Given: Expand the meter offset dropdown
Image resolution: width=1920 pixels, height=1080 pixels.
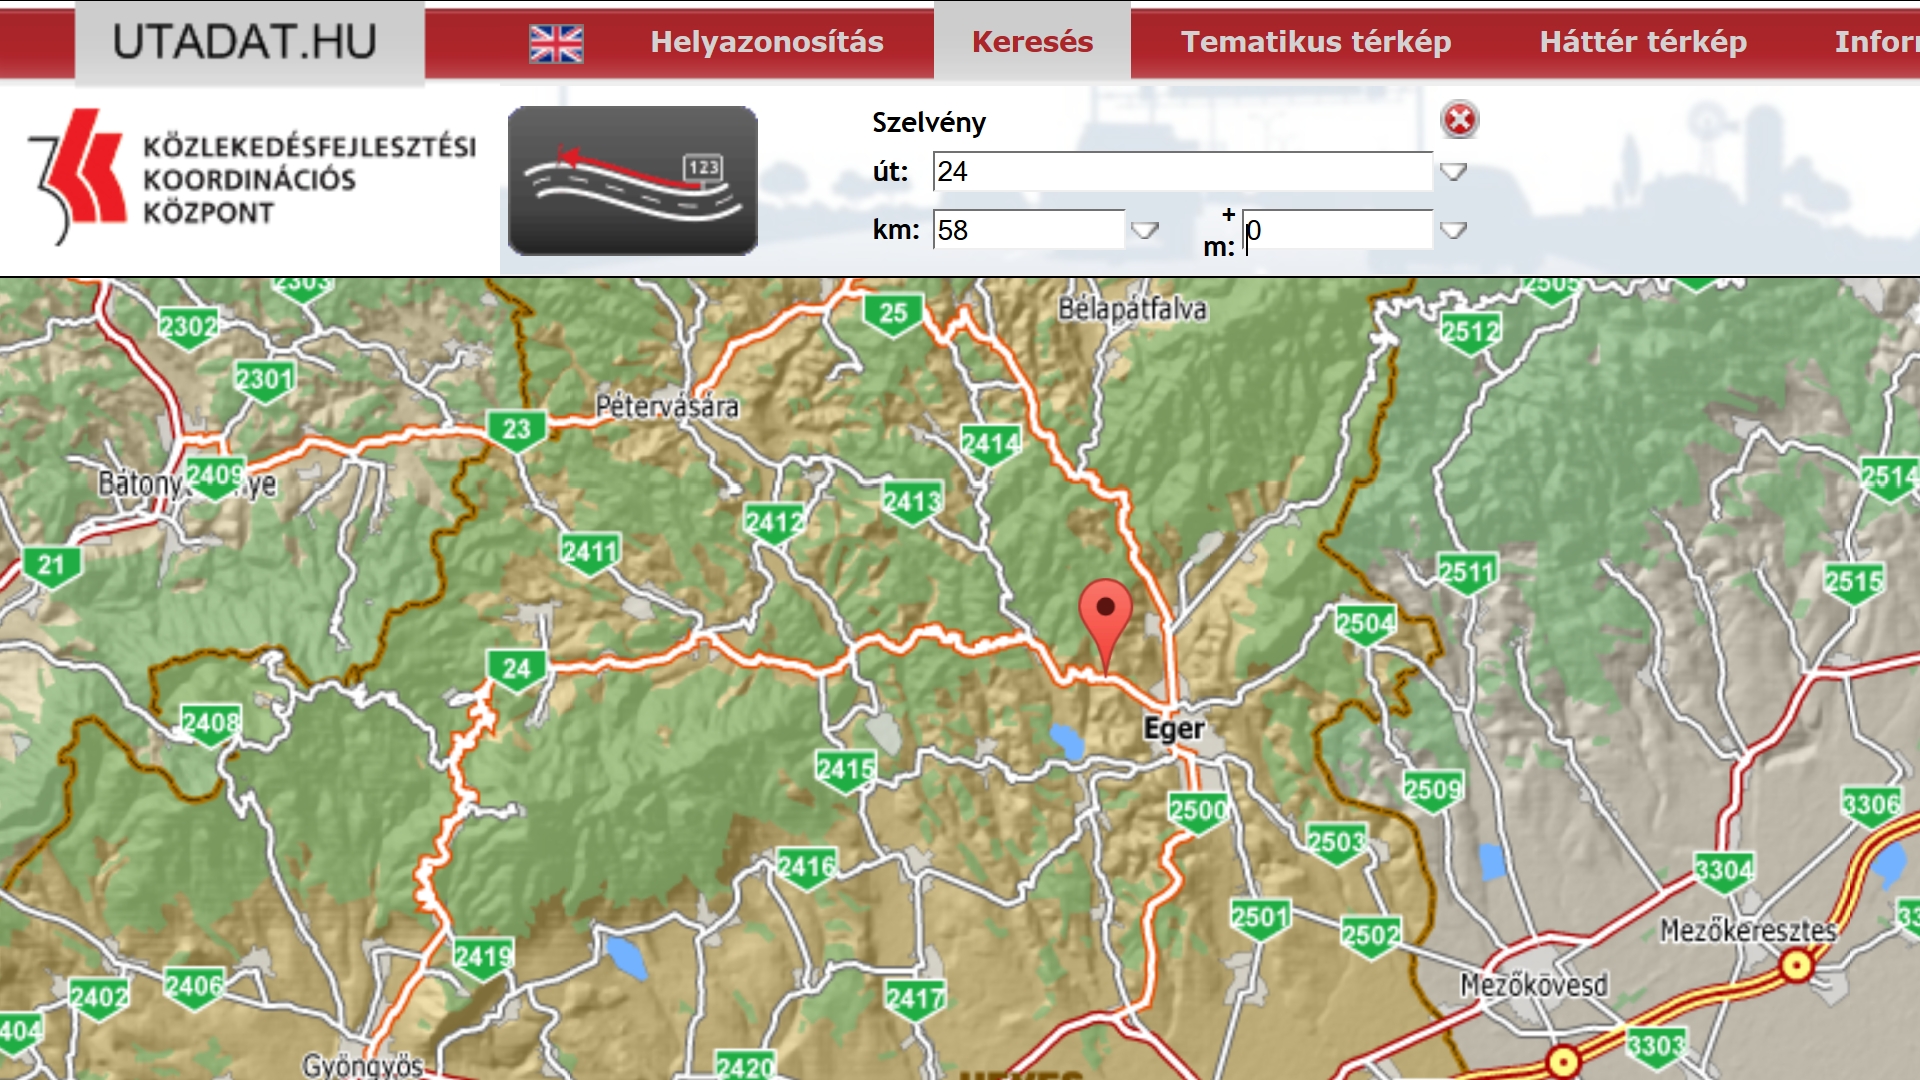Looking at the screenshot, I should 1453,231.
